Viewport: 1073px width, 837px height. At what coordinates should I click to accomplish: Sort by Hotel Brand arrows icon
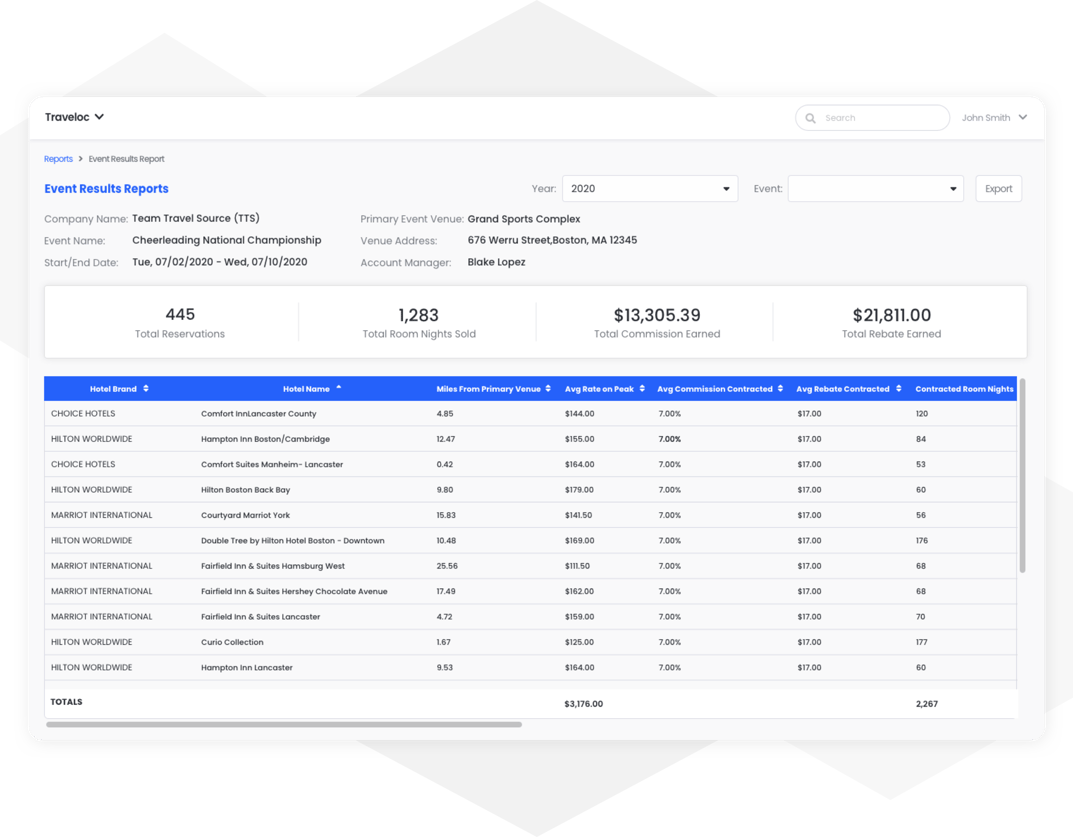pos(146,389)
